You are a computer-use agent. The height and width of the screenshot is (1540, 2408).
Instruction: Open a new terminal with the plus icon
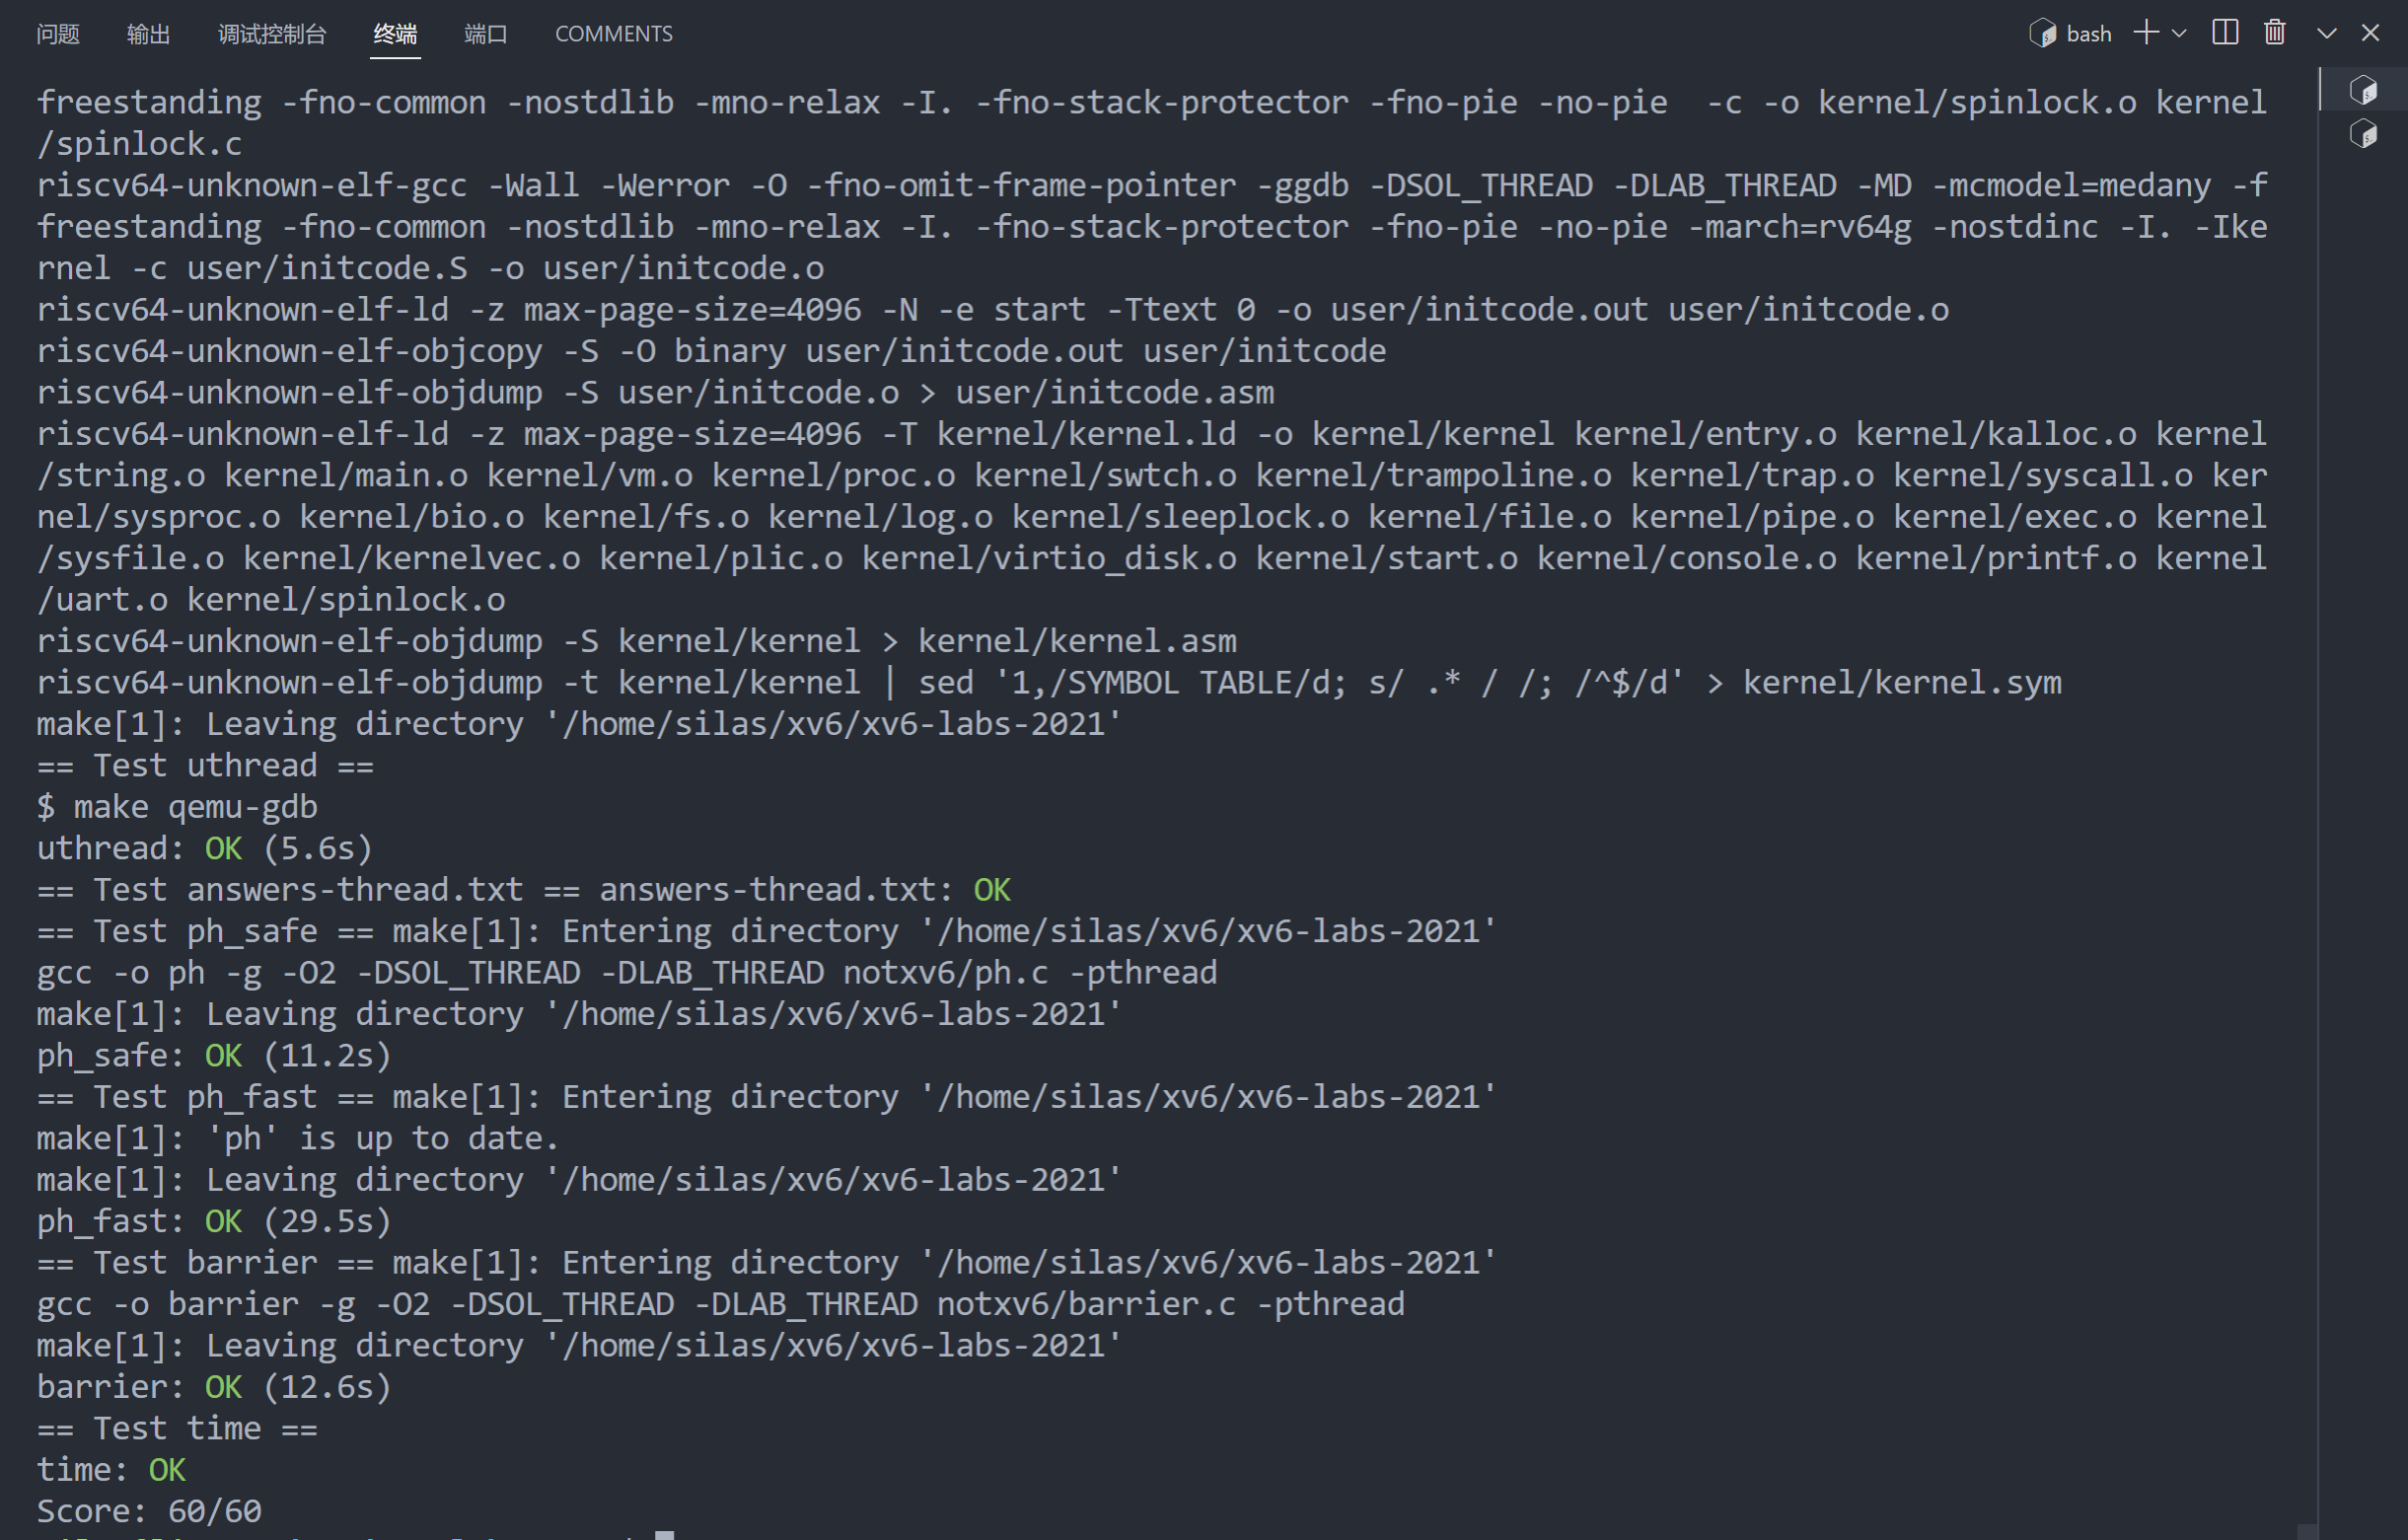click(2146, 33)
